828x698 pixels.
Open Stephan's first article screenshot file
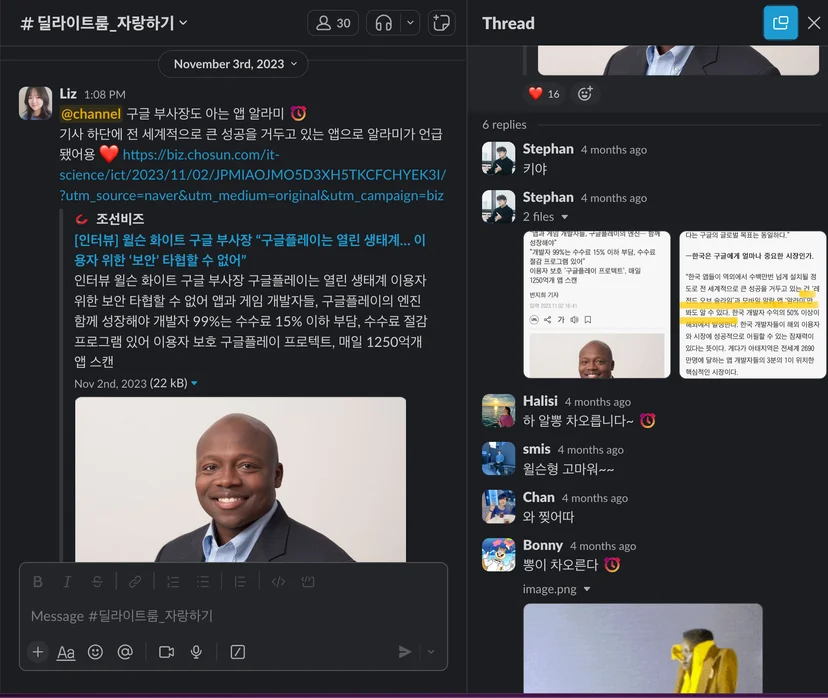597,305
